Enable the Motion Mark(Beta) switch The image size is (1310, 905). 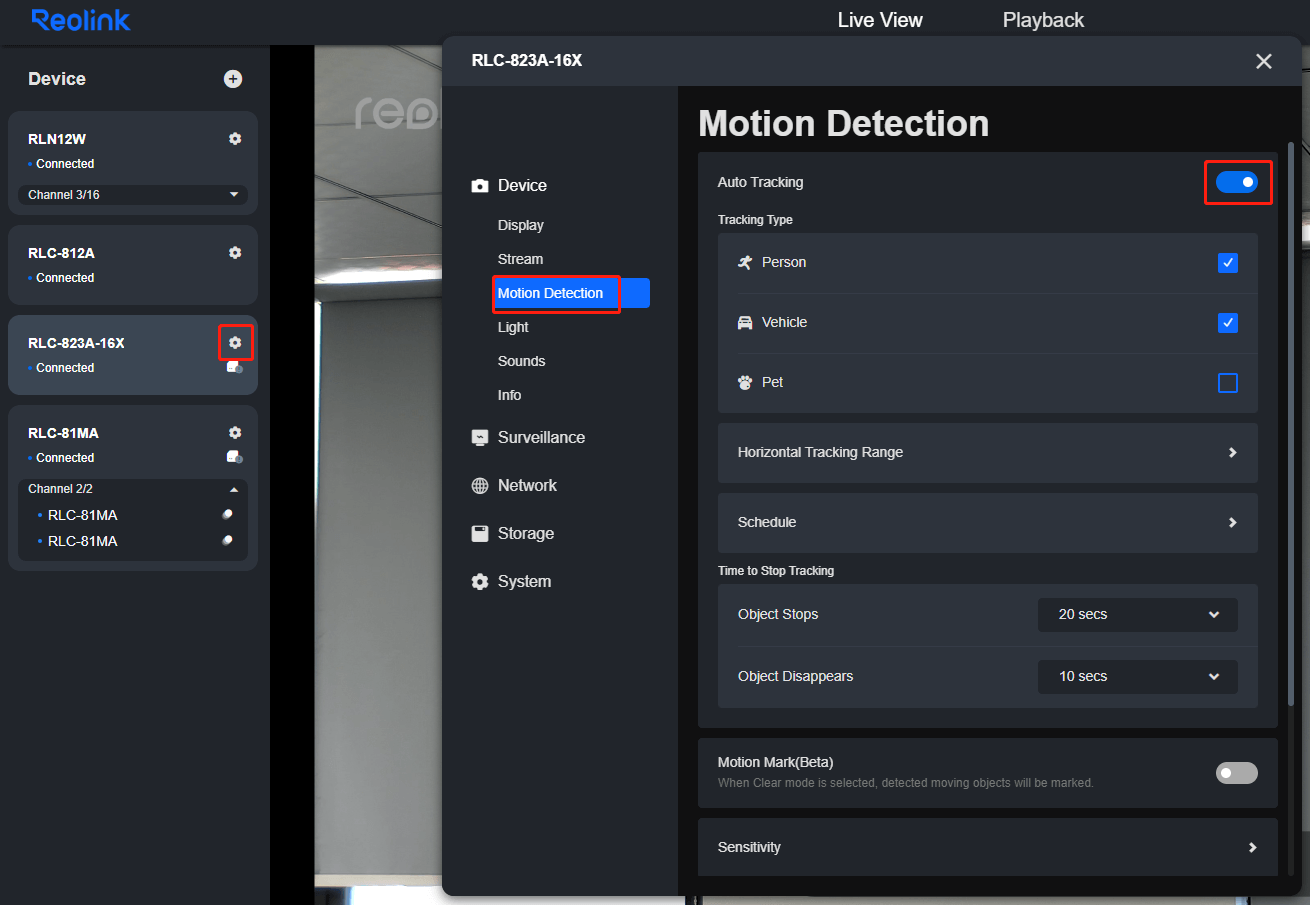1237,772
